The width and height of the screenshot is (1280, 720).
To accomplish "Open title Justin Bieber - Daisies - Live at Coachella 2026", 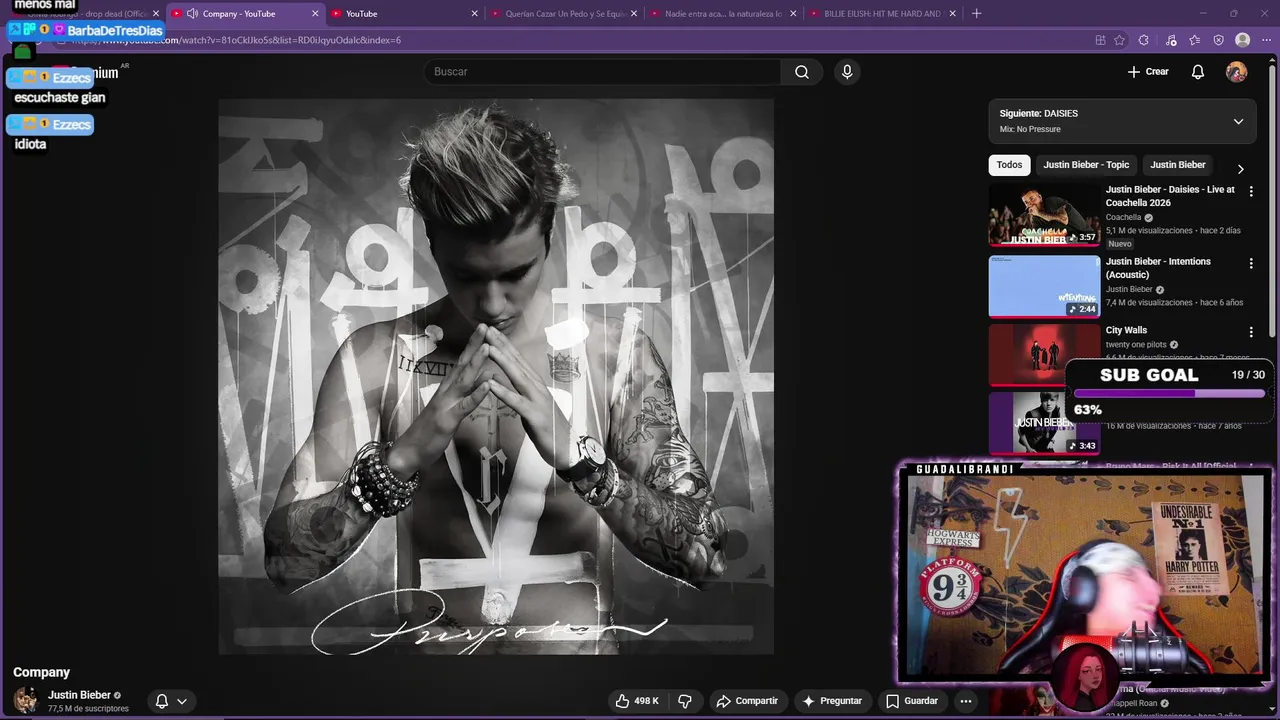I will (x=1170, y=196).
